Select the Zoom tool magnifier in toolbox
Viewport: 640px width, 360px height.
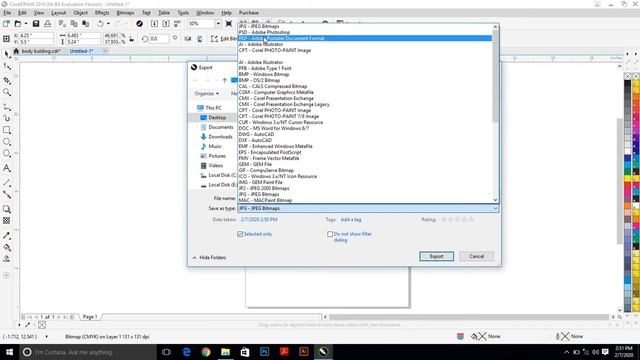(x=7, y=93)
